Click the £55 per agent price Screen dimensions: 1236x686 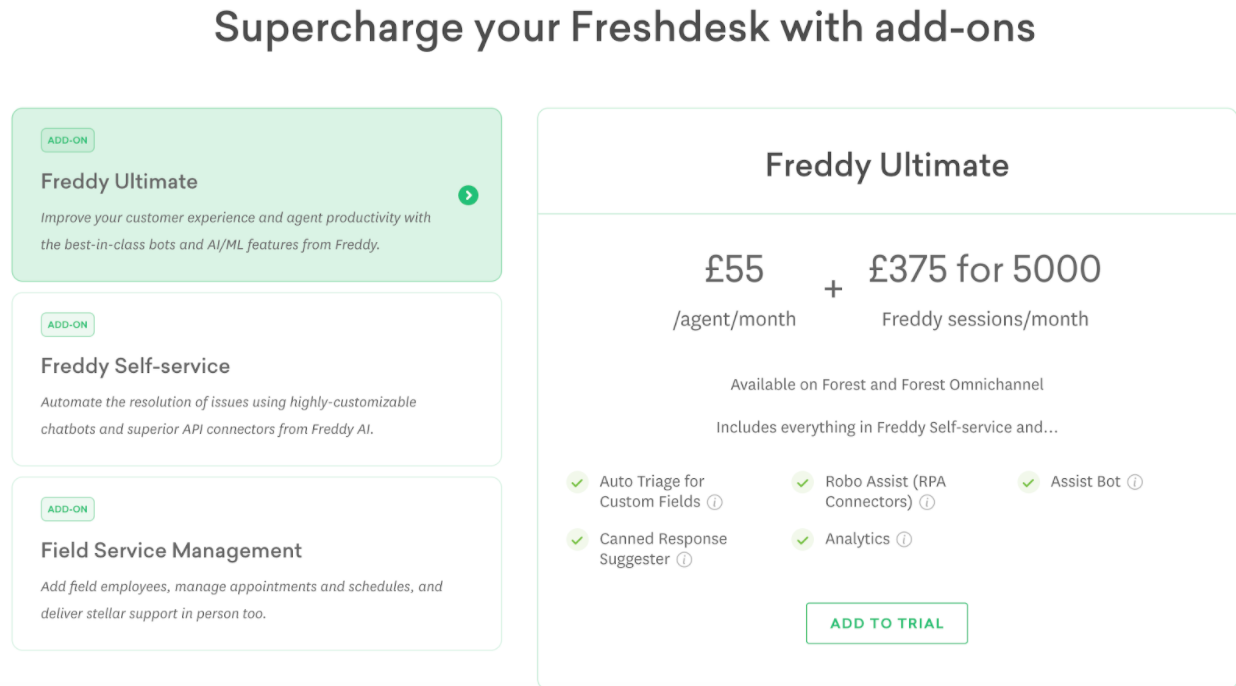[734, 270]
